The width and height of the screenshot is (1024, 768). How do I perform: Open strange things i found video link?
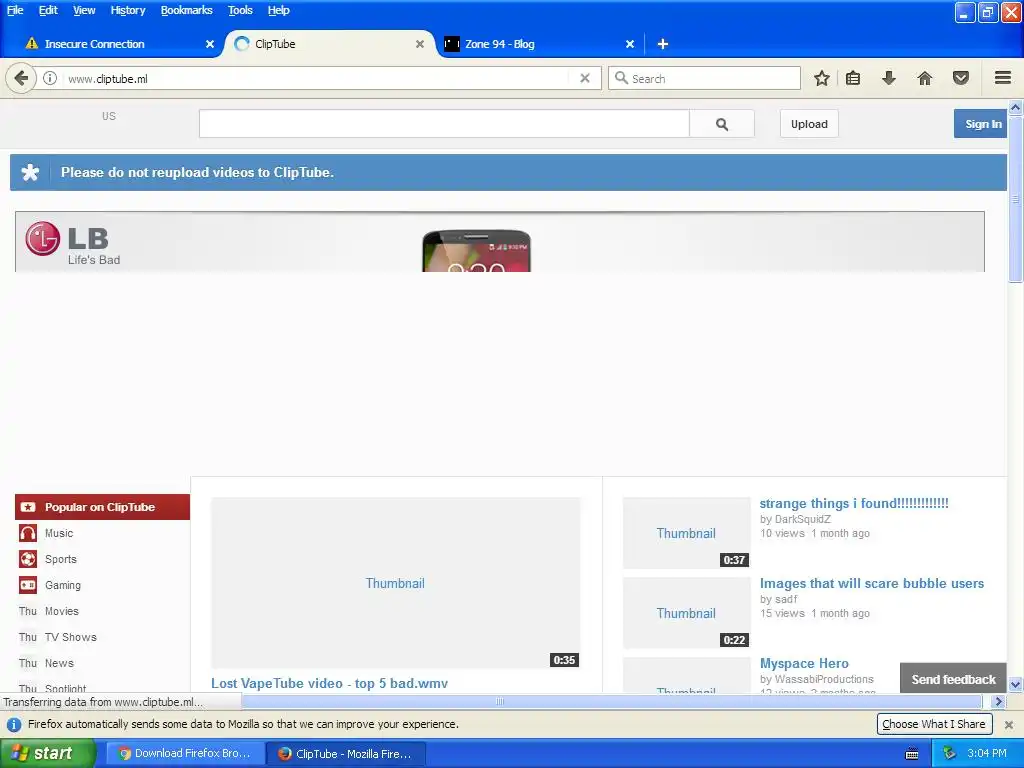pos(854,504)
